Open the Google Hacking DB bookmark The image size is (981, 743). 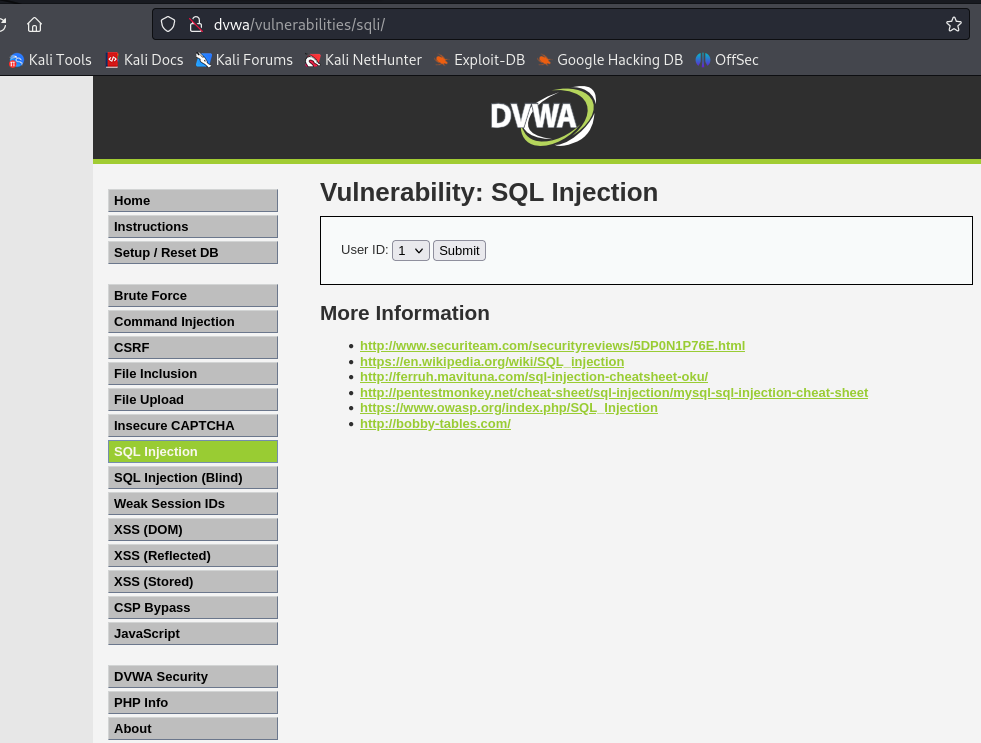pyautogui.click(x=610, y=60)
